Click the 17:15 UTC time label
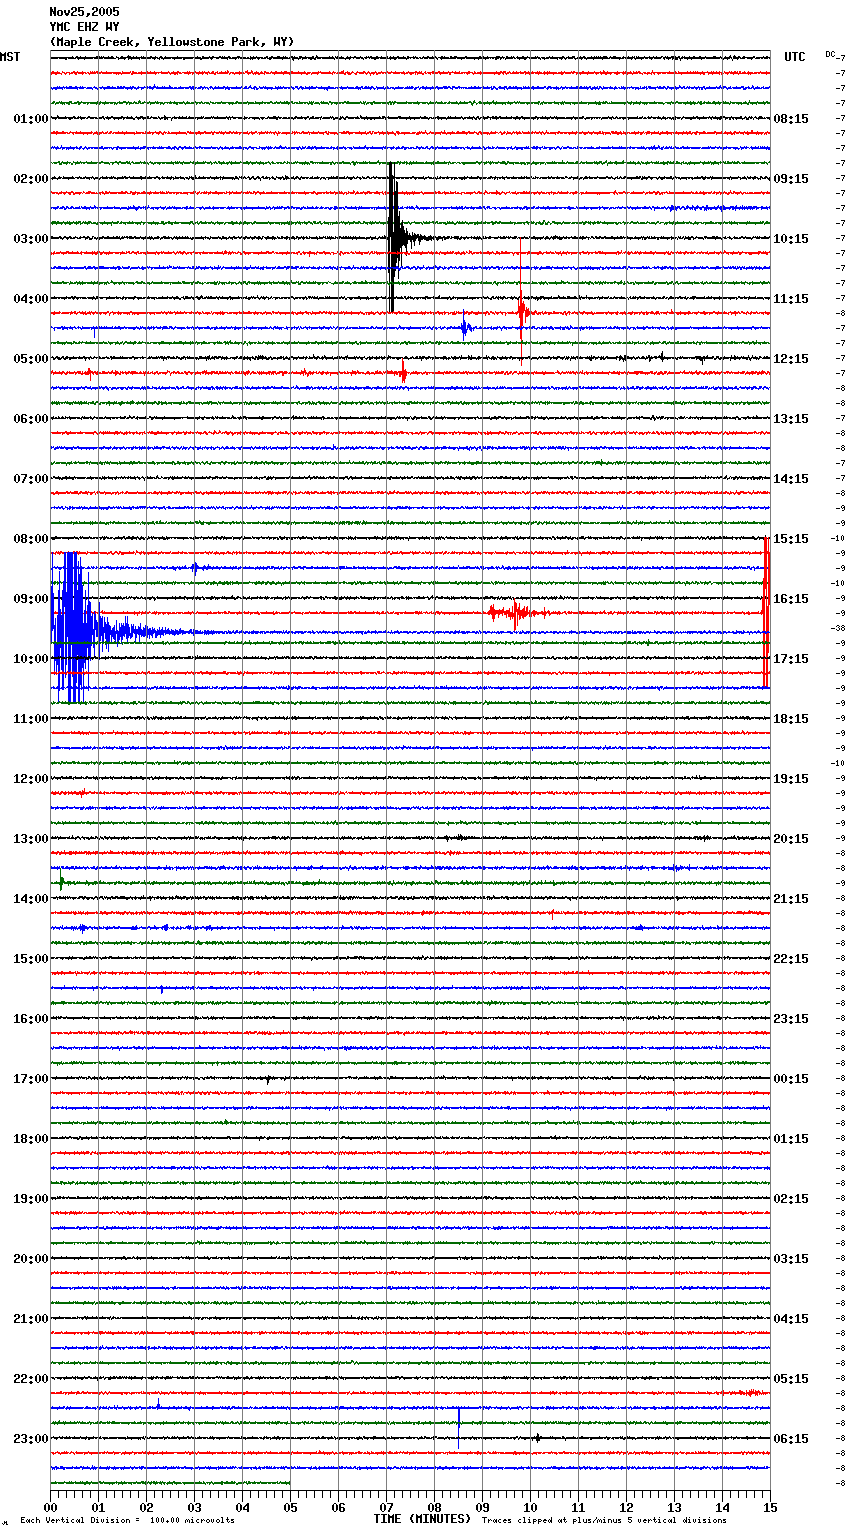 (x=791, y=659)
